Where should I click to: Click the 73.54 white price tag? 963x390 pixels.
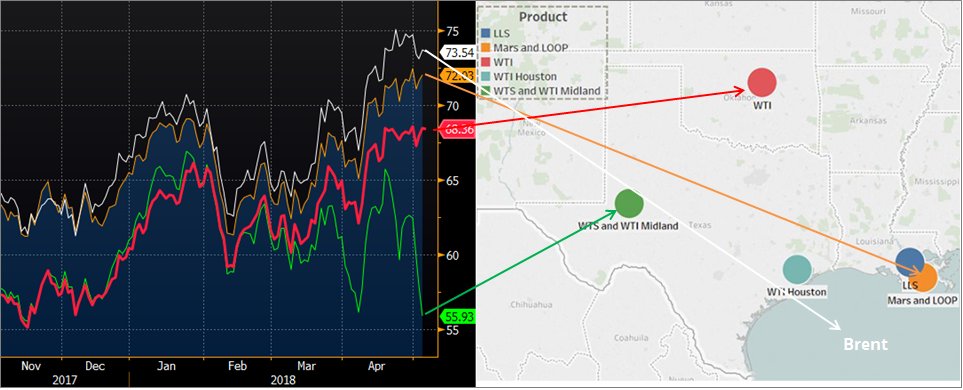click(x=458, y=53)
